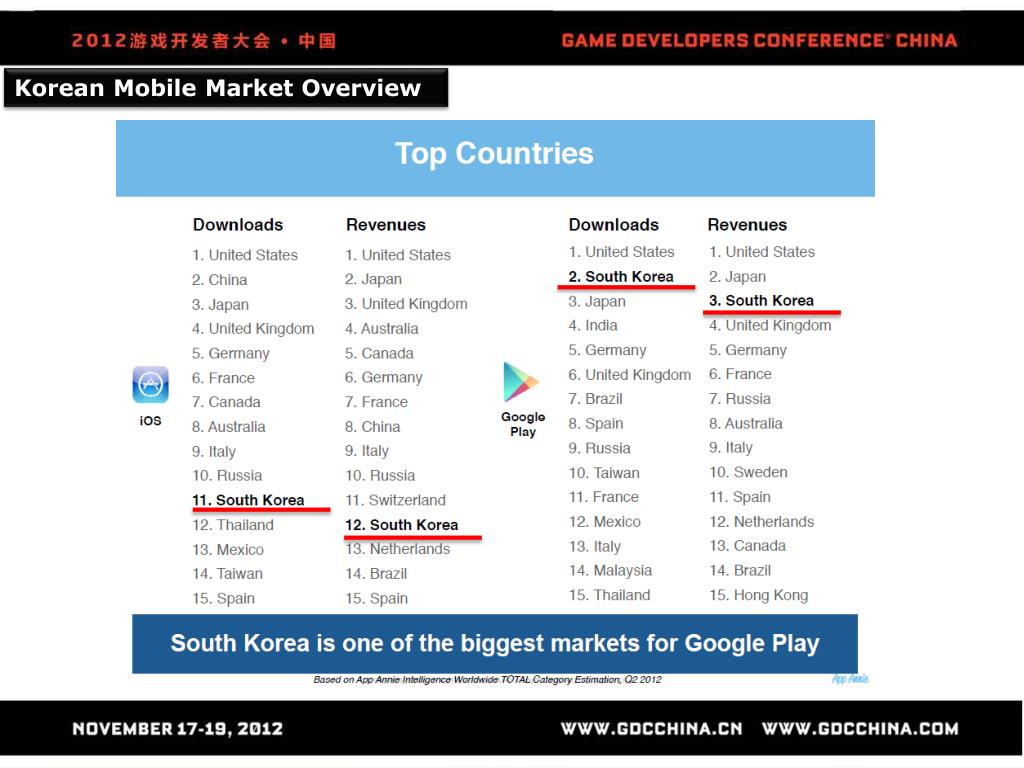Click the "7. Brazil" entry
The width and height of the screenshot is (1024, 768).
coord(595,399)
